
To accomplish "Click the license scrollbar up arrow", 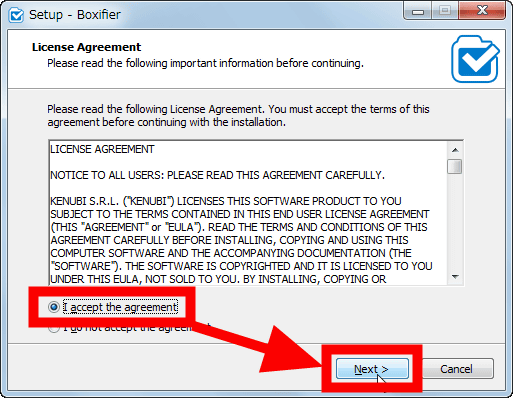I will click(x=455, y=150).
